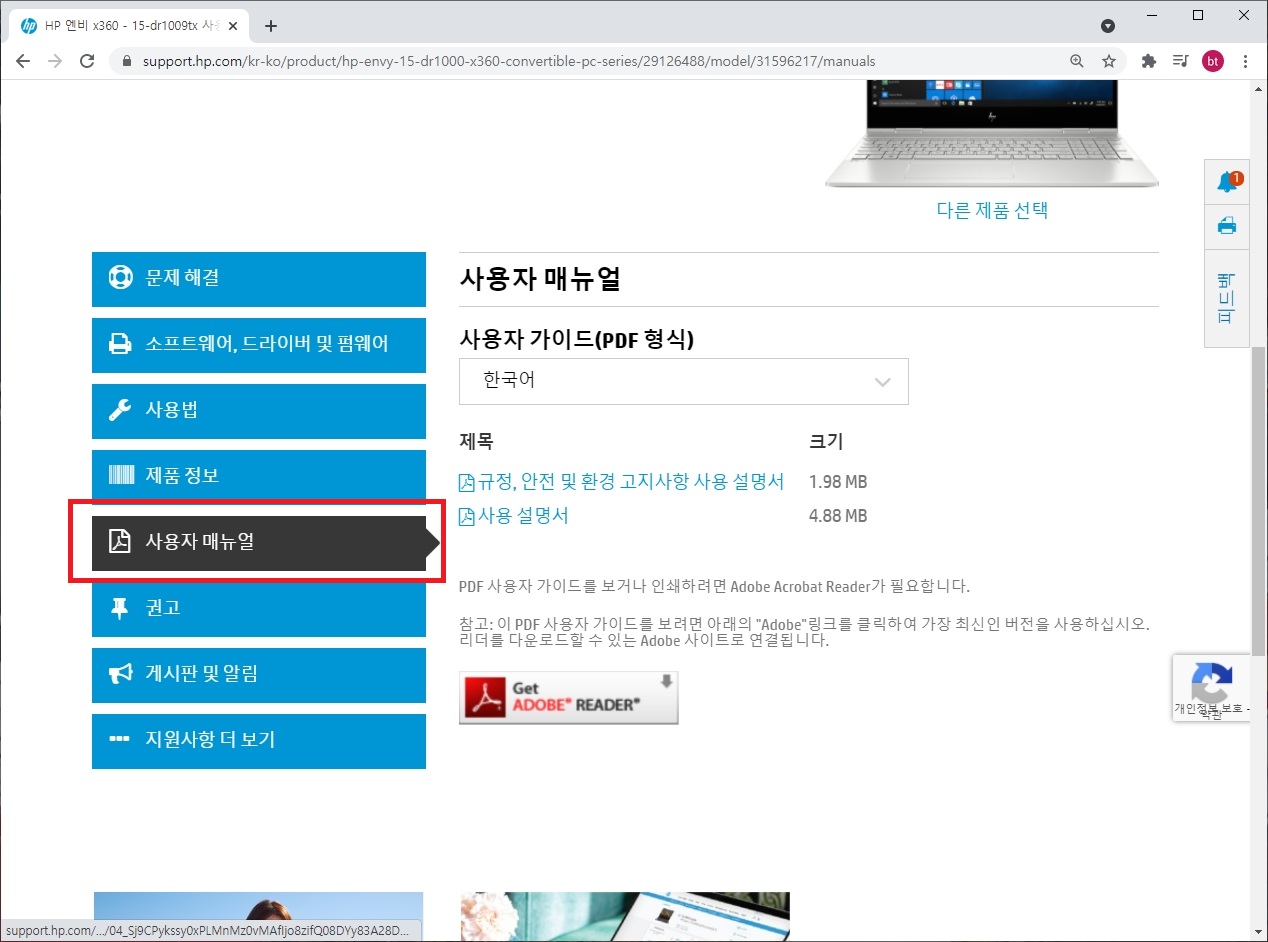Open the zoom magnifier icon in address bar

(1077, 61)
